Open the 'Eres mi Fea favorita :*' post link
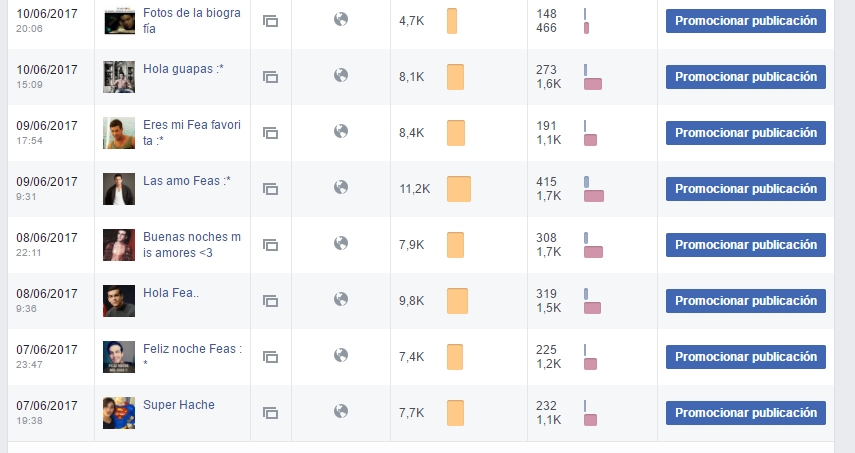The height and width of the screenshot is (453, 855). pos(191,132)
